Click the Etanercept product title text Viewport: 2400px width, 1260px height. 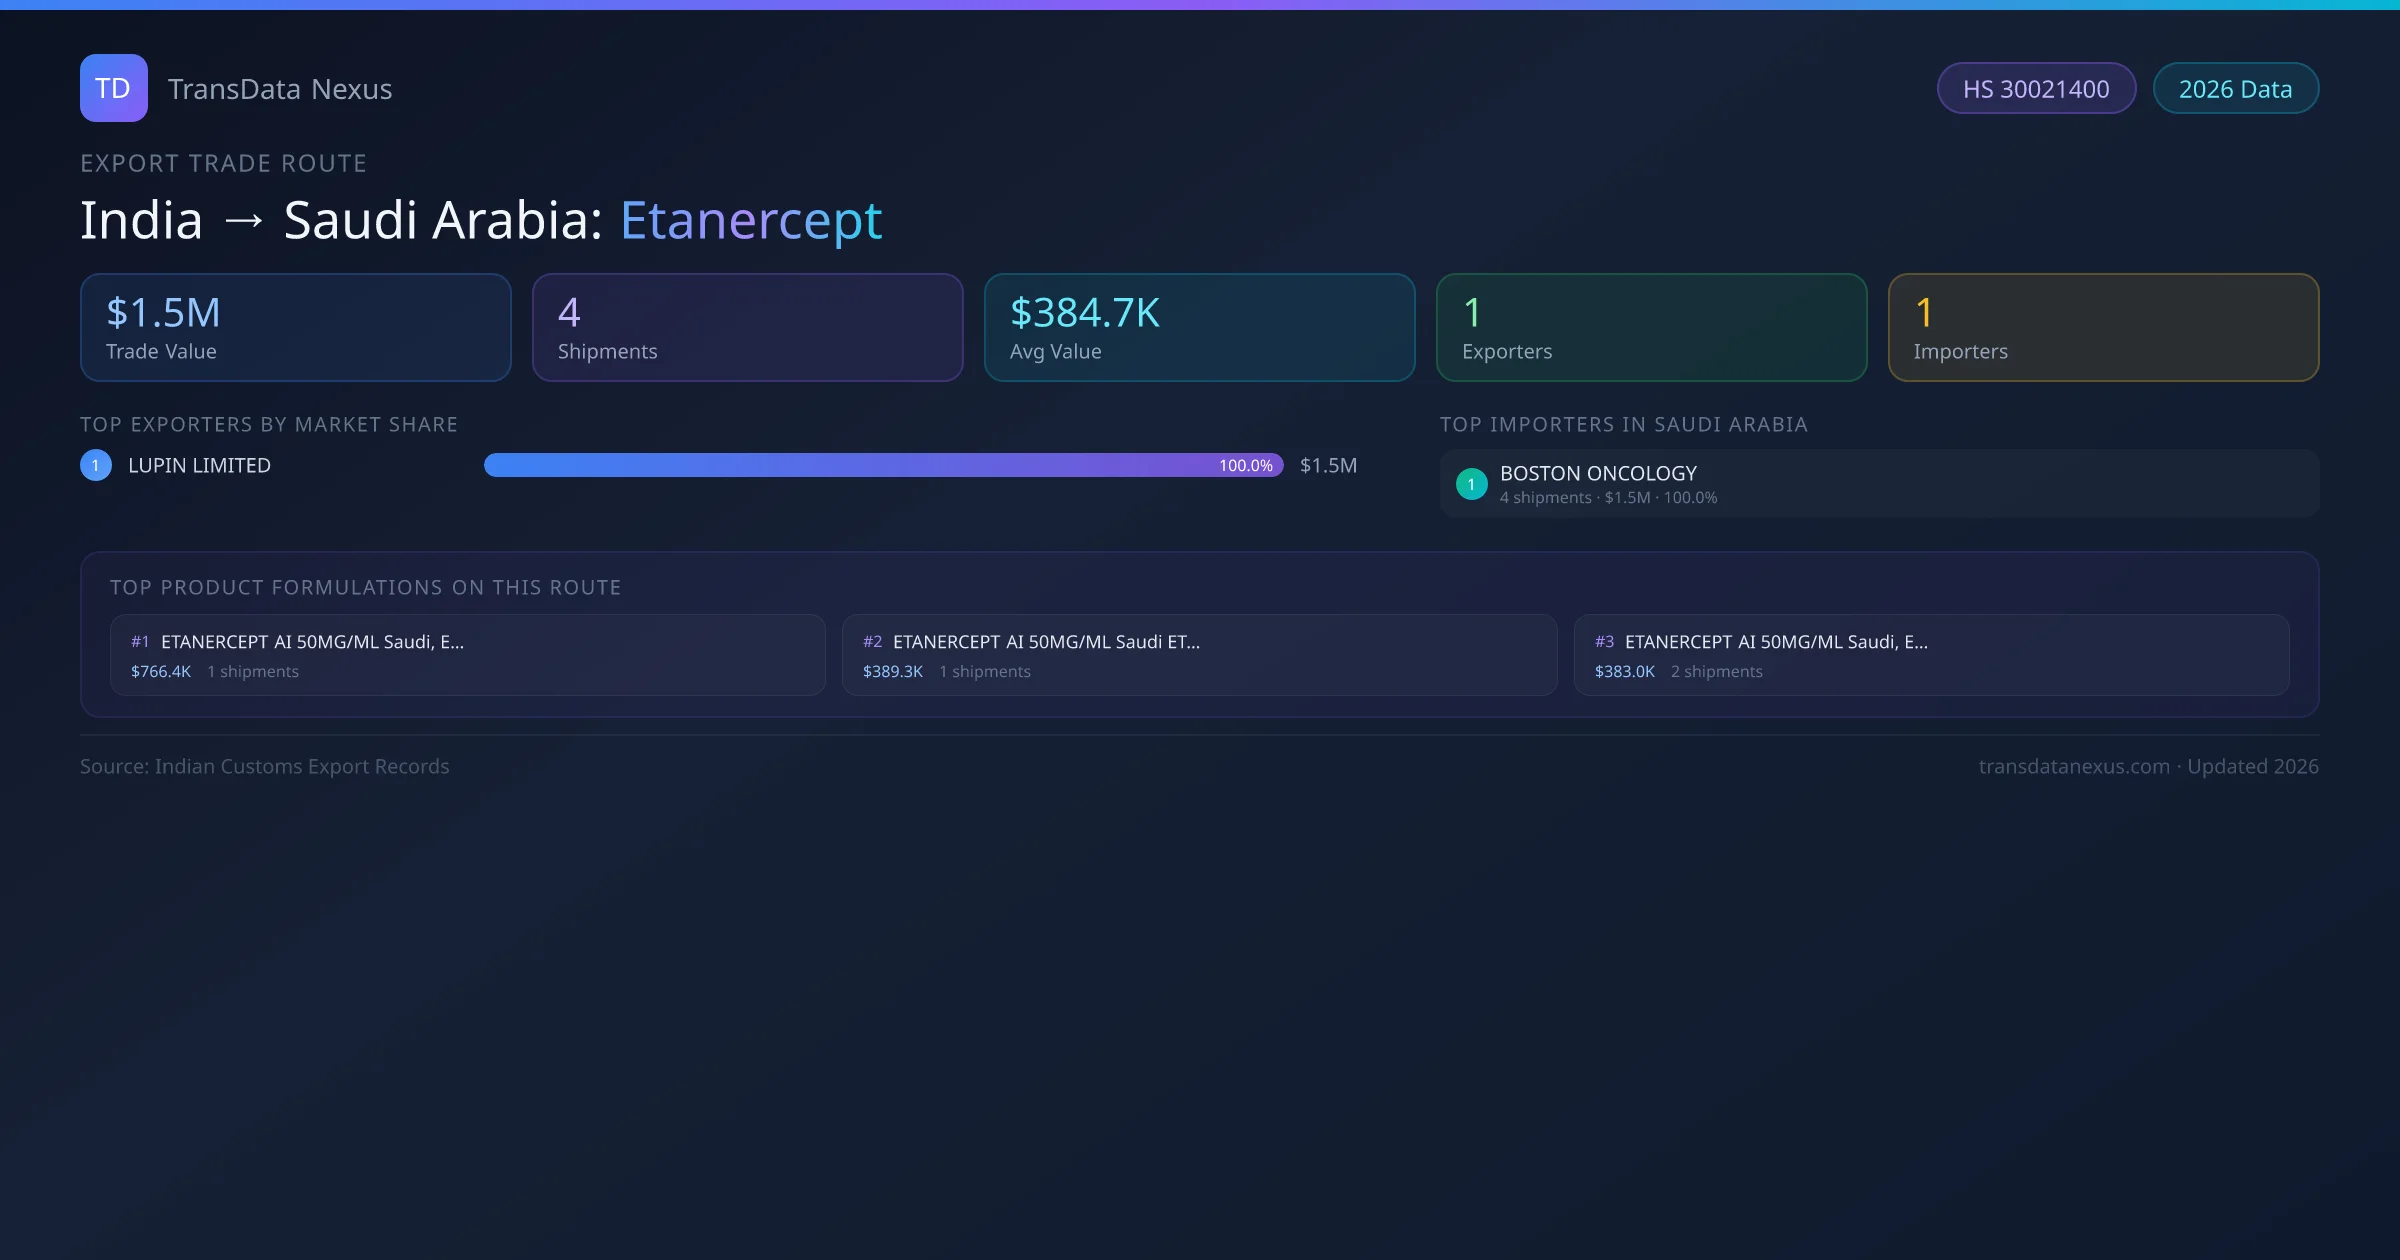click(750, 221)
